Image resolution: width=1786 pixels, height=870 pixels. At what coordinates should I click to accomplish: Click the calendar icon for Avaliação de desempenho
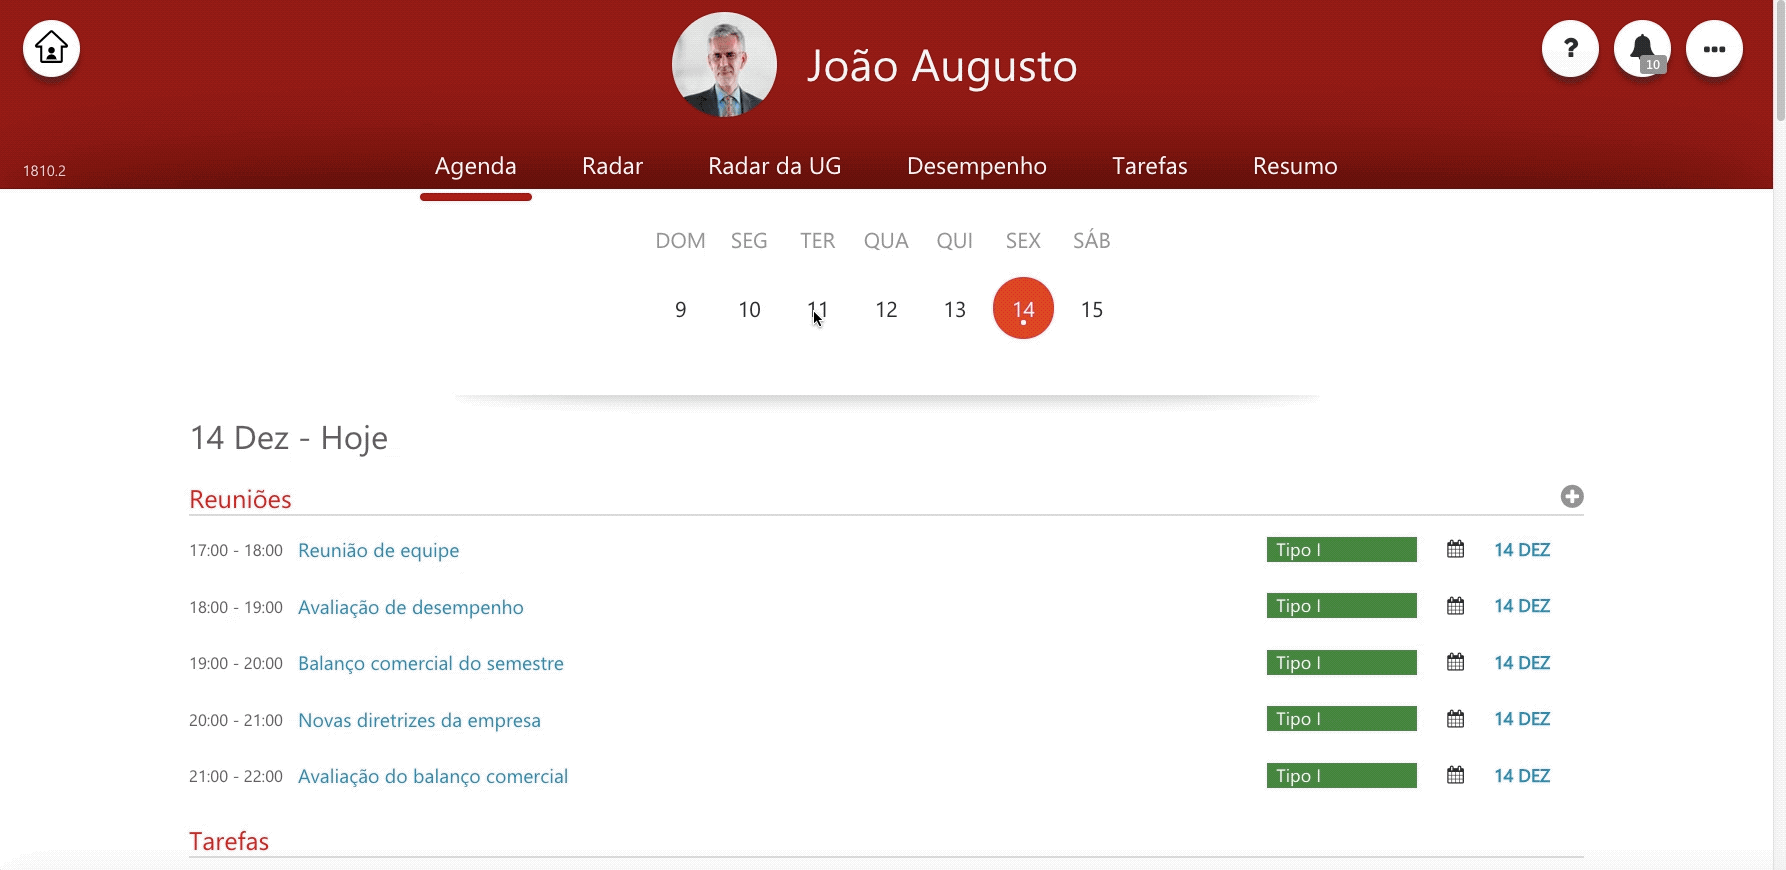[x=1456, y=606]
